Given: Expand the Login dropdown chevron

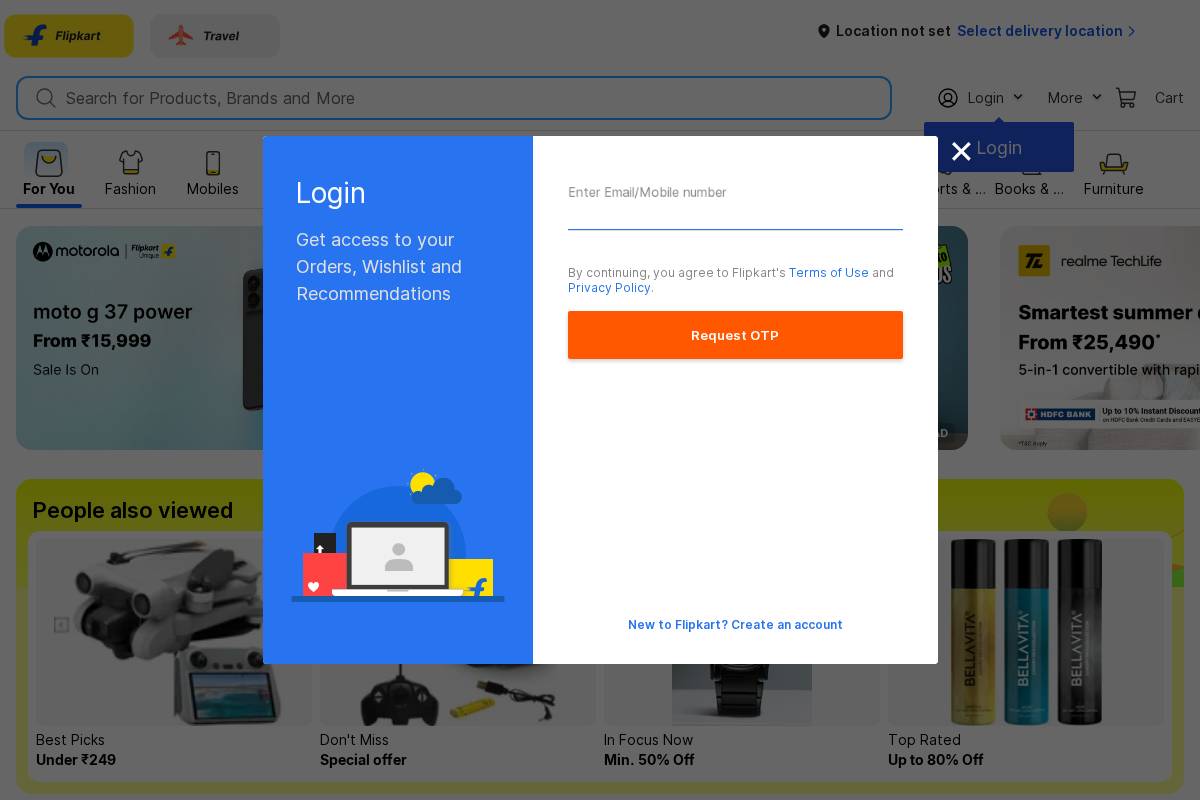Looking at the screenshot, I should coord(1018,98).
